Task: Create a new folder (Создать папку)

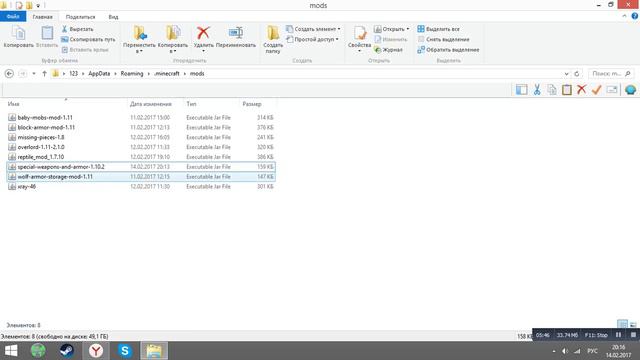Action: click(x=273, y=40)
